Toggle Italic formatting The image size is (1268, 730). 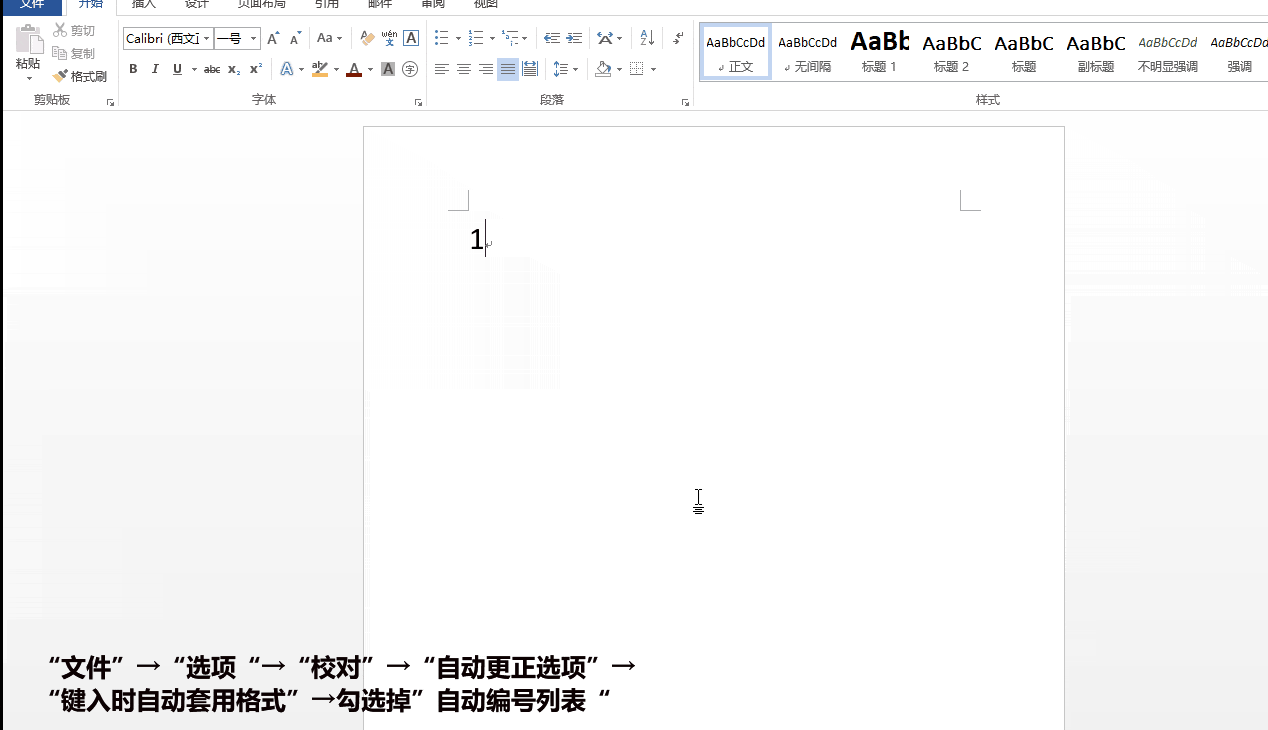click(x=155, y=69)
